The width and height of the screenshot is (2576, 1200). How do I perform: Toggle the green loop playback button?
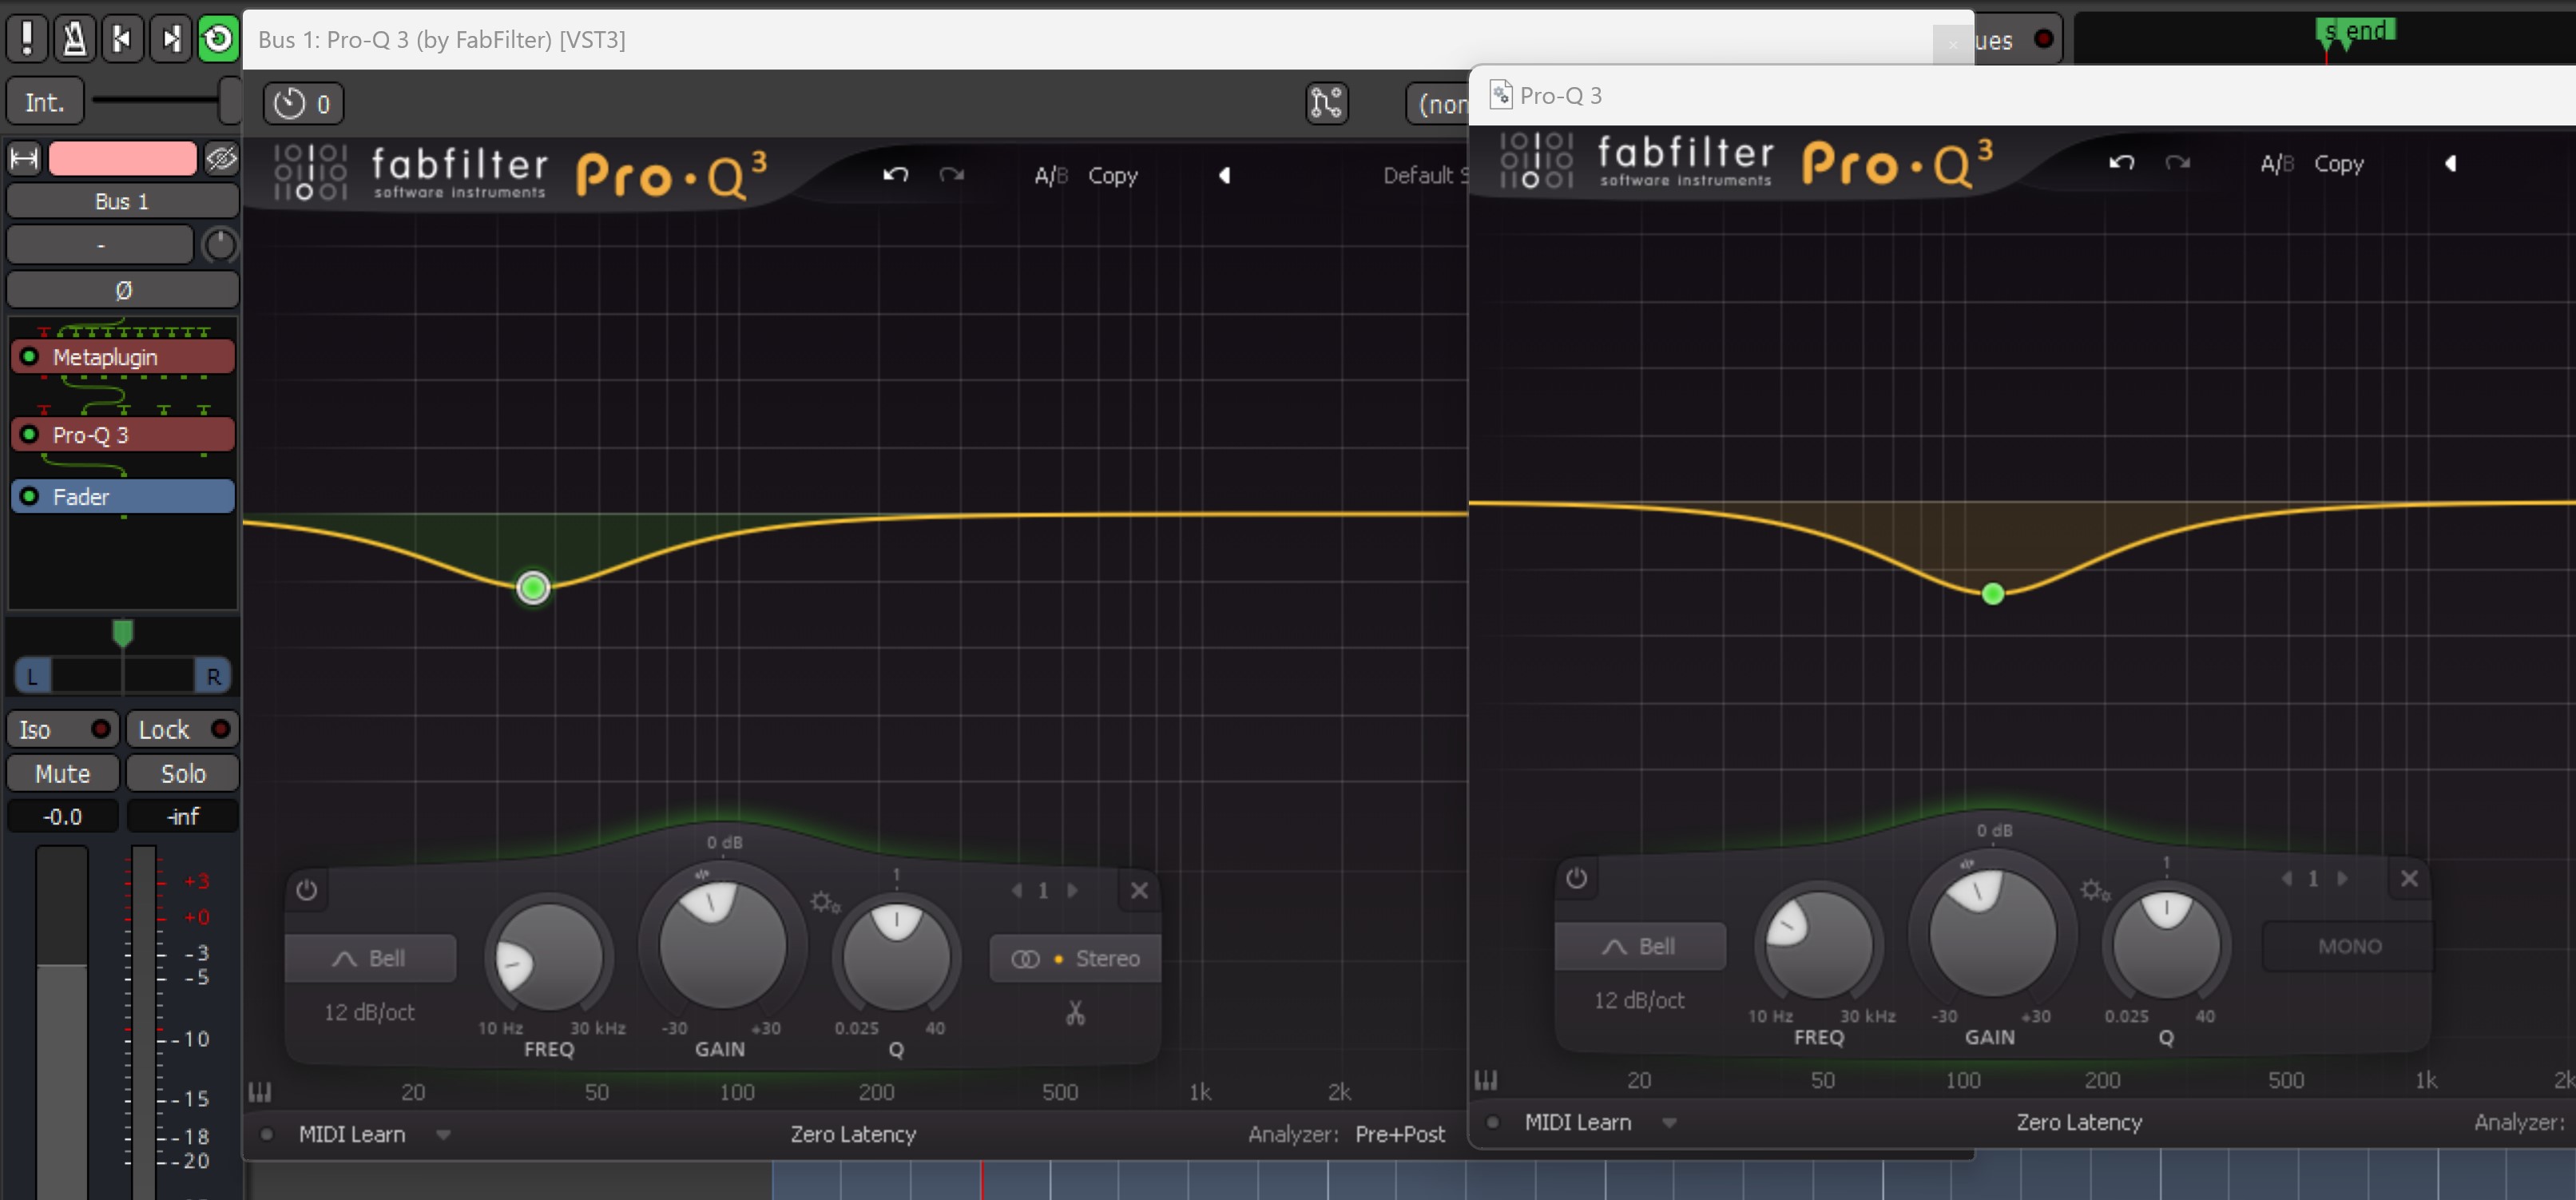pos(218,39)
